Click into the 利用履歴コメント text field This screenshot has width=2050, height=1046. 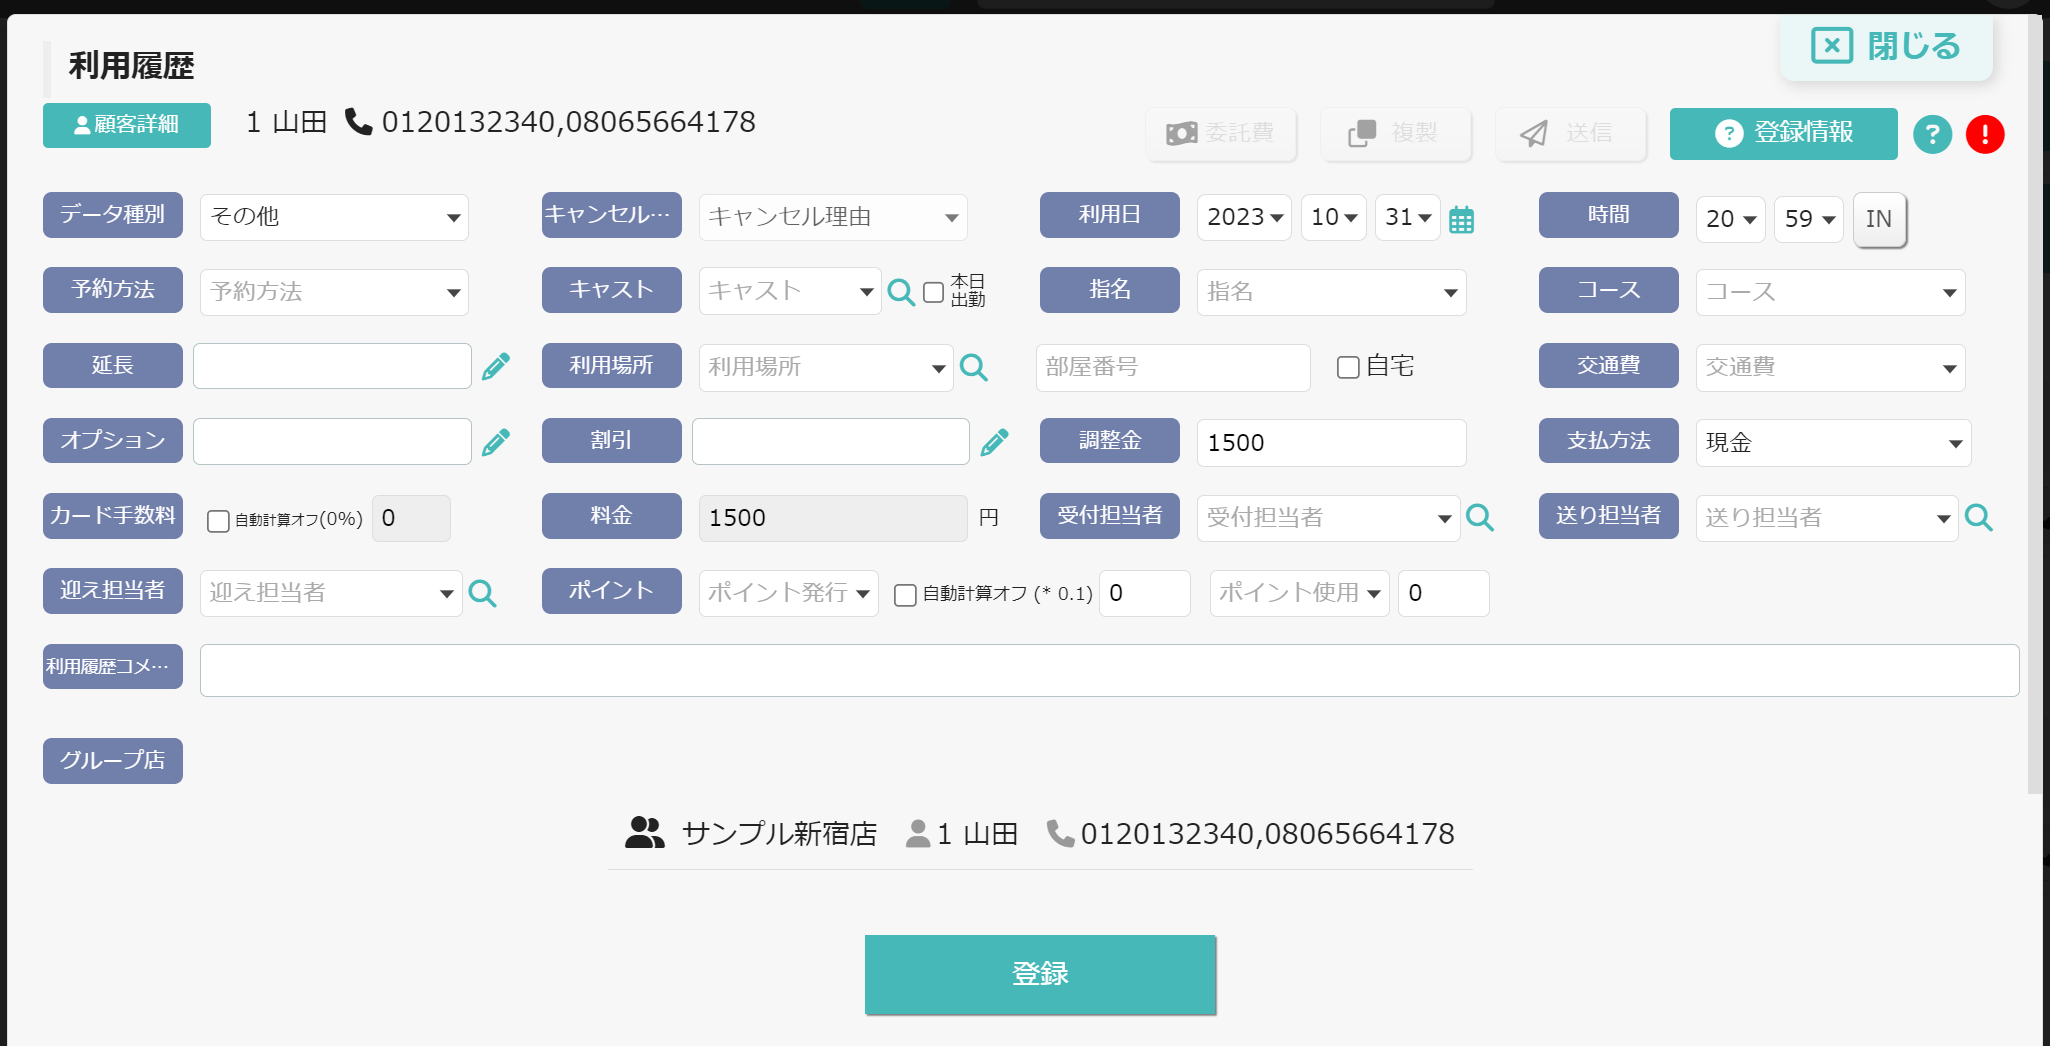pos(1109,670)
